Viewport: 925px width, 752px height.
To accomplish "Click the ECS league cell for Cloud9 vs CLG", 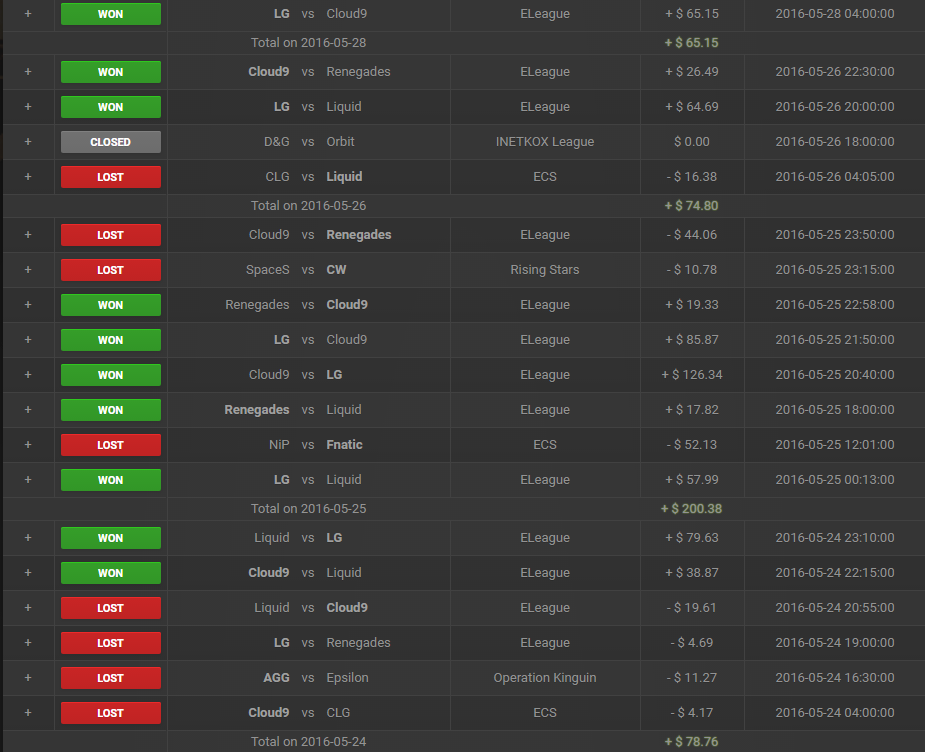I will [545, 712].
